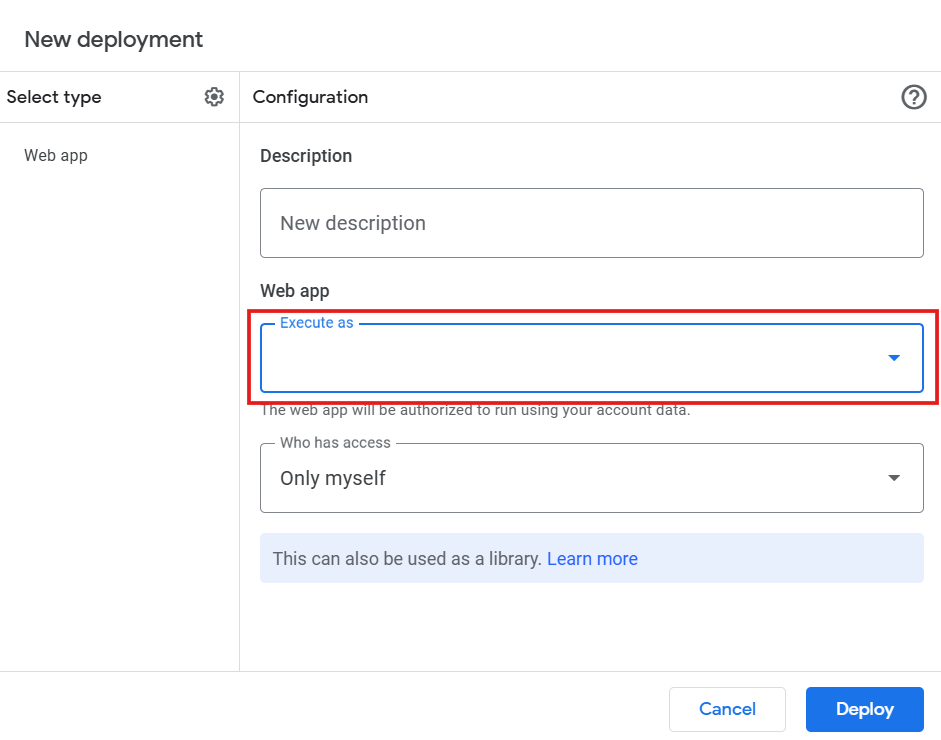The image size is (941, 740).
Task: Click the library info banner text
Action: 407,559
